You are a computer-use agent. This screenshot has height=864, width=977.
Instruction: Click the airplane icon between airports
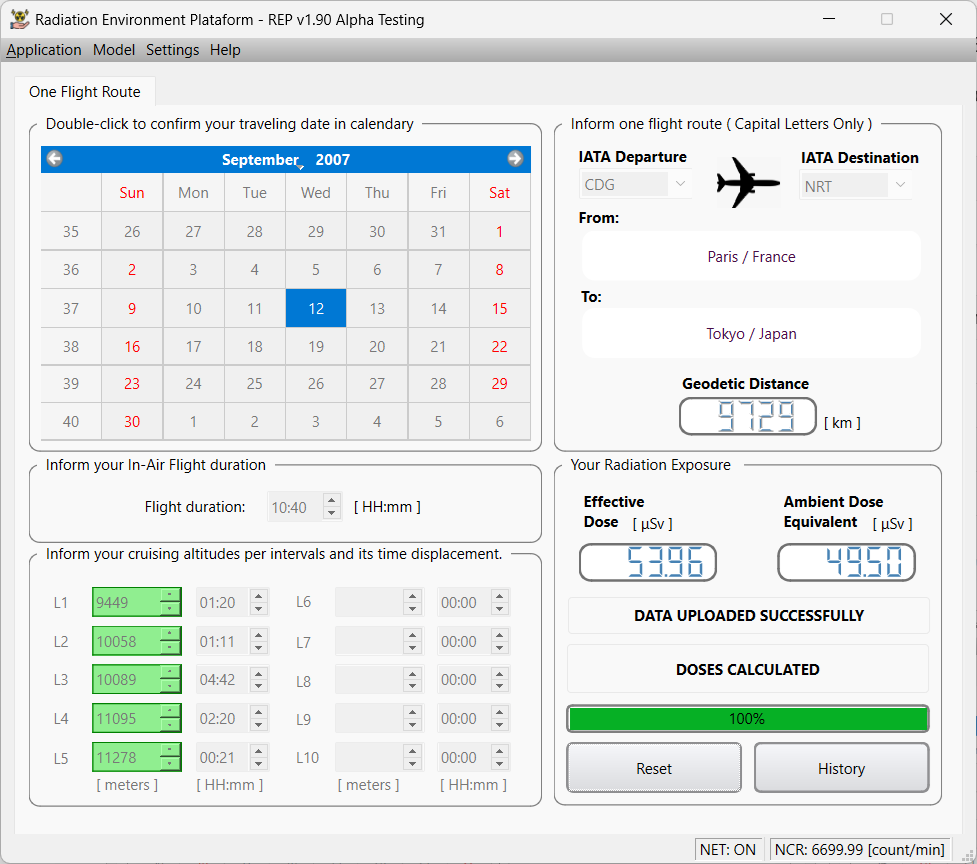pyautogui.click(x=748, y=182)
